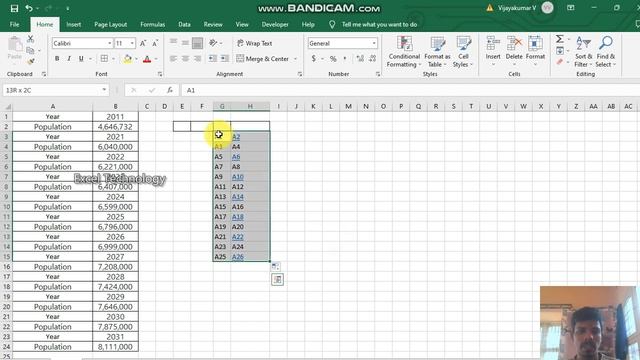Screen dimensions: 640x360
Task: Click the Decrease Indent icon
Action: point(213,59)
